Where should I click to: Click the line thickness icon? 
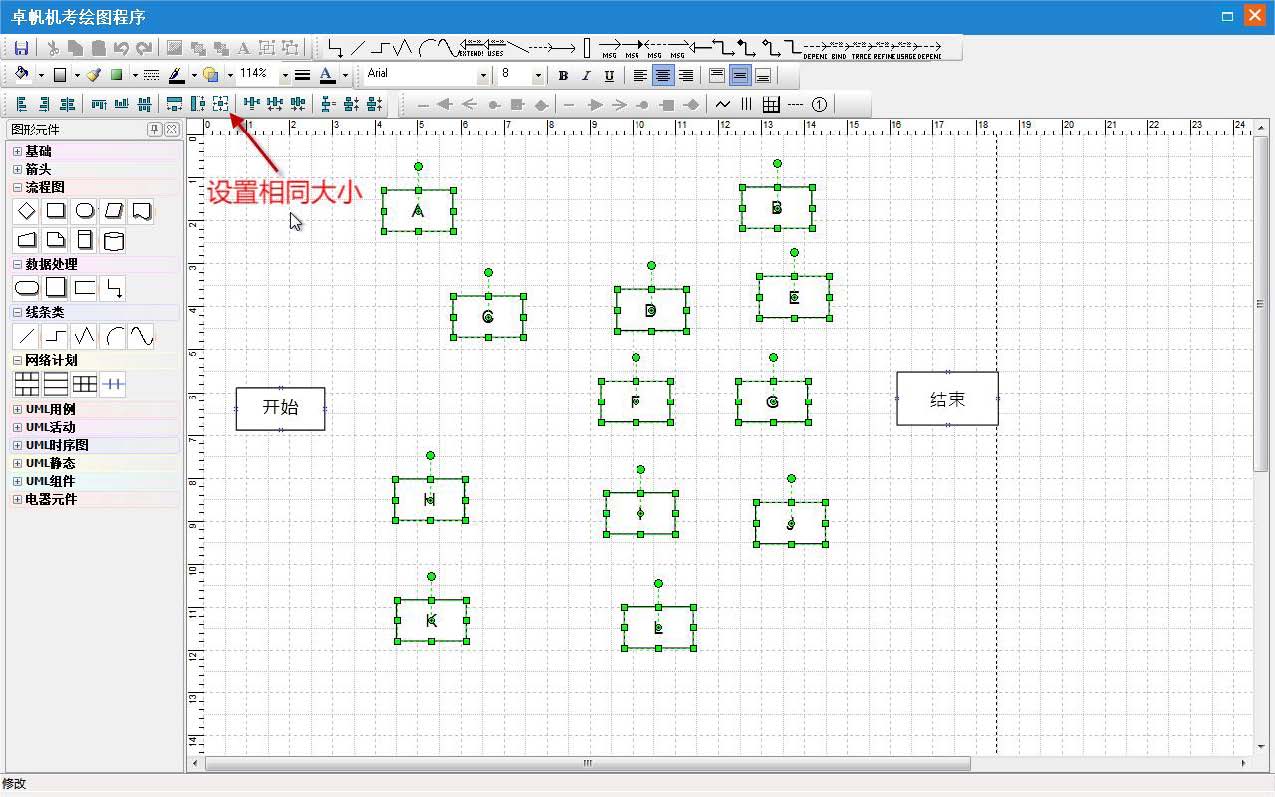point(302,75)
